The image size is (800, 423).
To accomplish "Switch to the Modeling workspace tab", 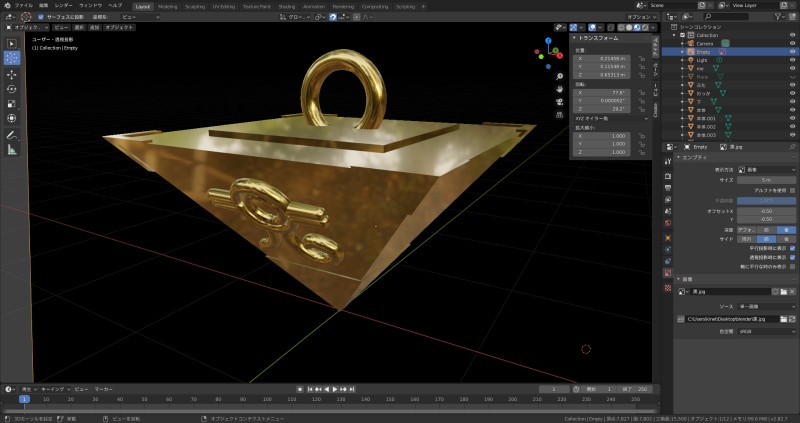I will point(167,7).
